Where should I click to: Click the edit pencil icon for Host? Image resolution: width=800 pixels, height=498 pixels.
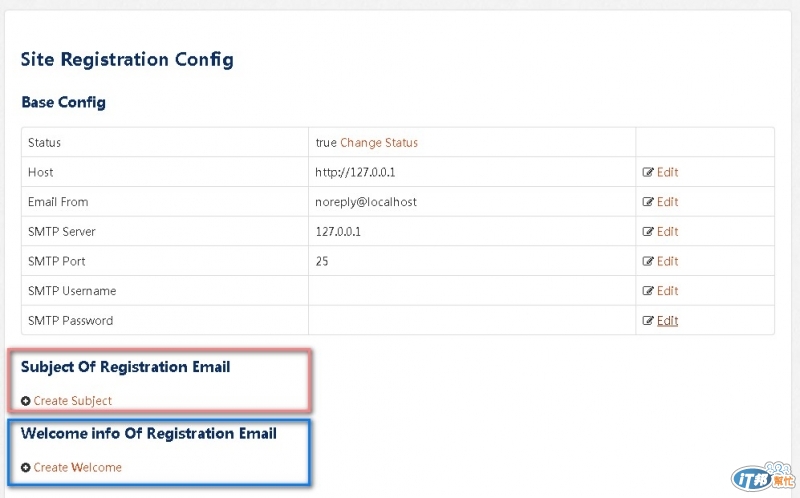coord(647,172)
